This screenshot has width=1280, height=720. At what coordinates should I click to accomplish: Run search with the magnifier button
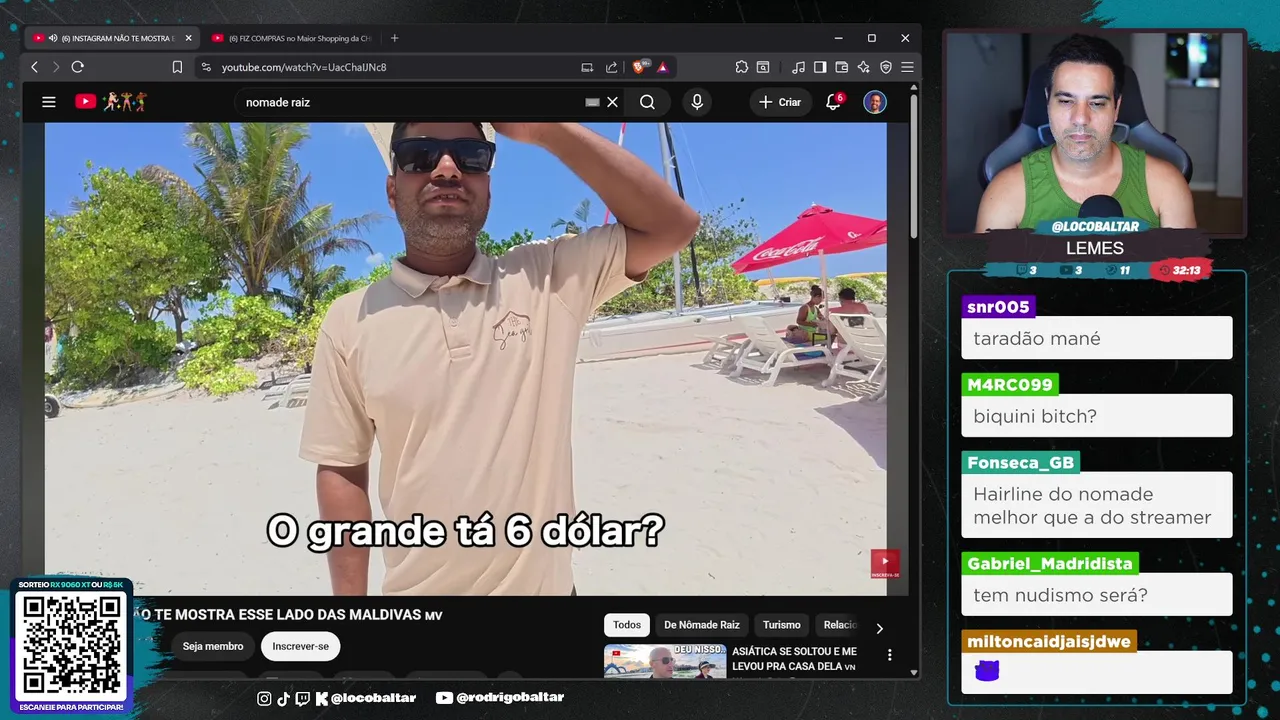pos(647,102)
